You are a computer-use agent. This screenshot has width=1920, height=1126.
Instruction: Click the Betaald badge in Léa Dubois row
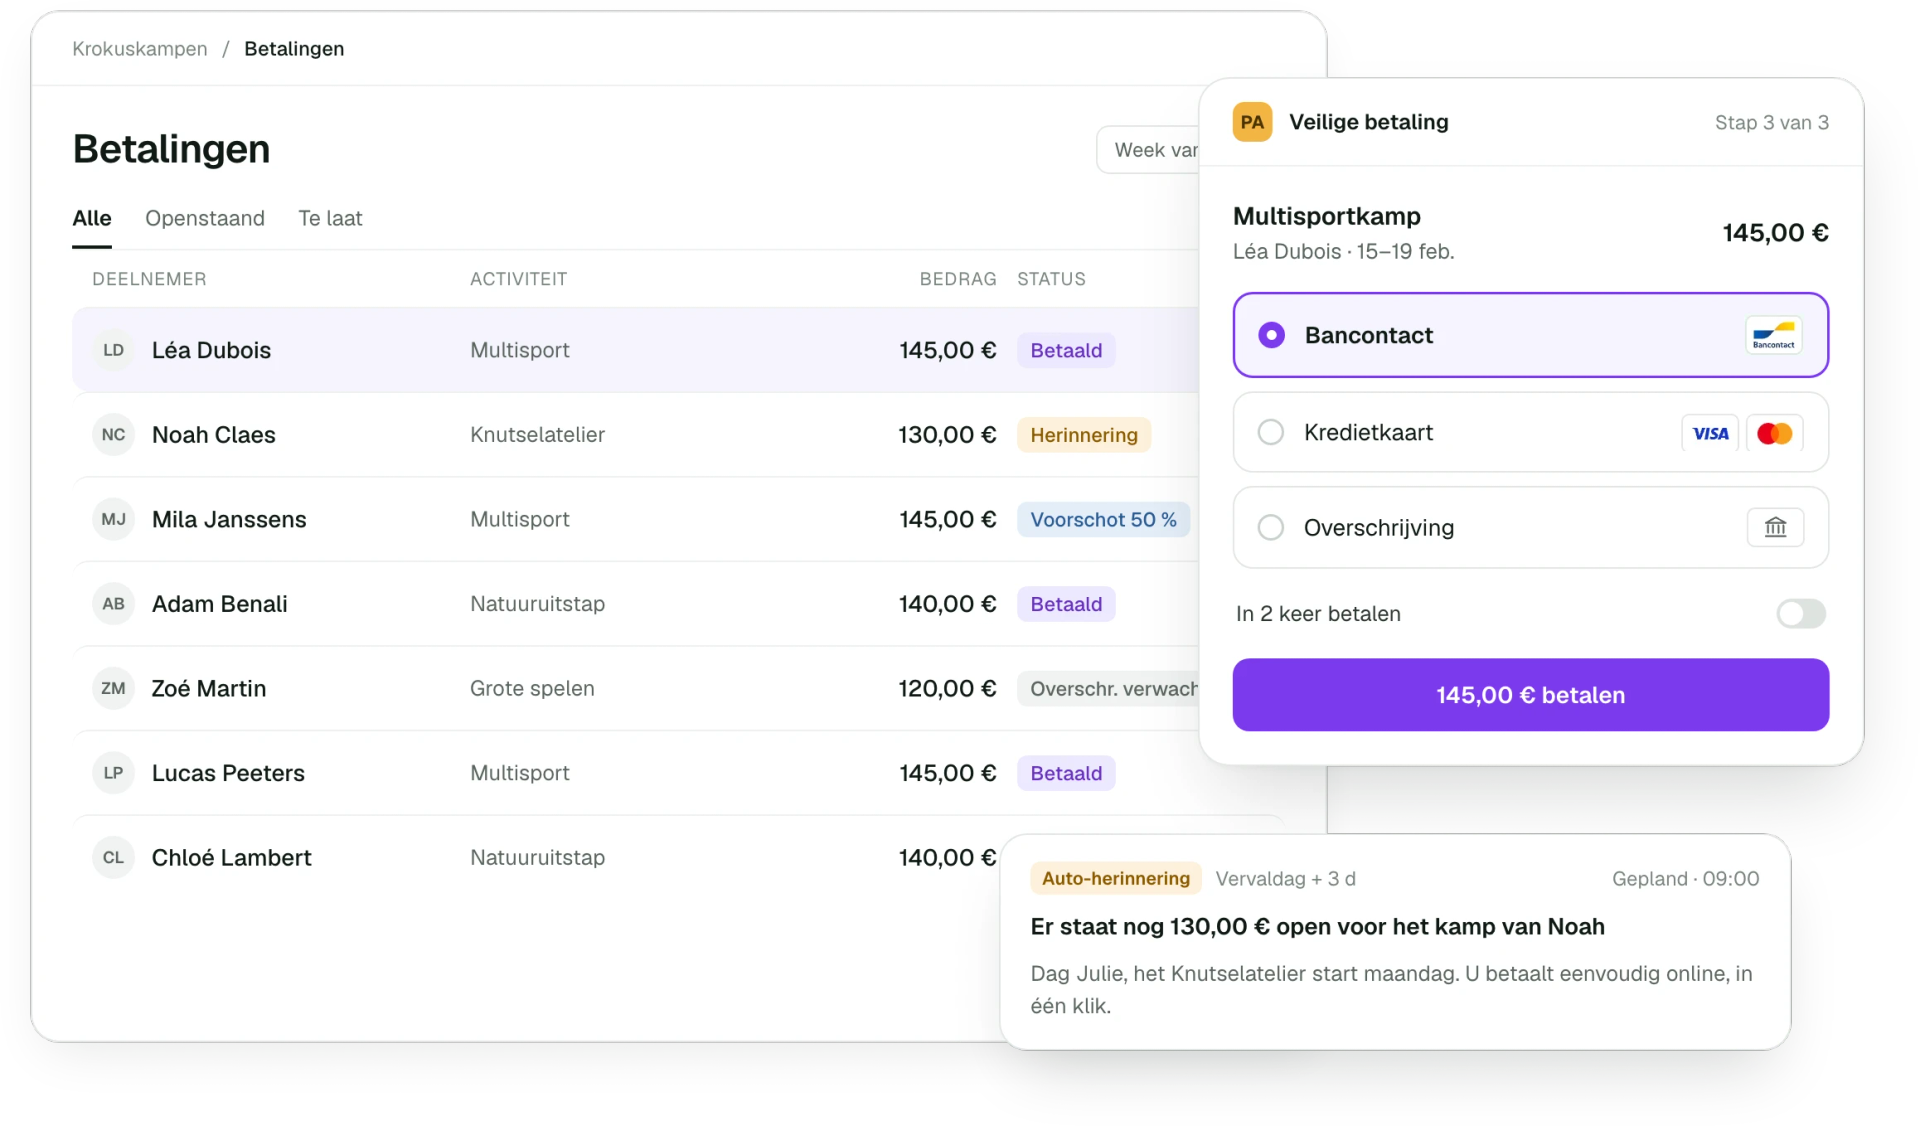click(1066, 350)
